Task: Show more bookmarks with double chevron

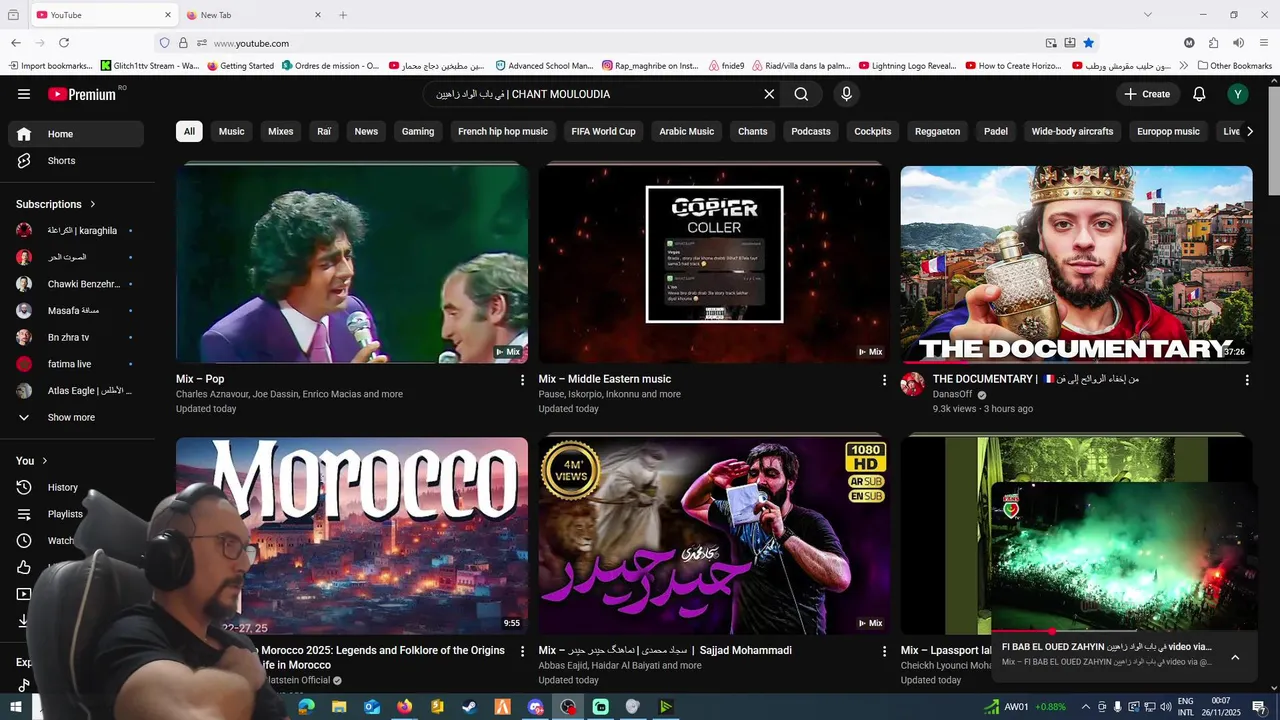Action: (1183, 66)
